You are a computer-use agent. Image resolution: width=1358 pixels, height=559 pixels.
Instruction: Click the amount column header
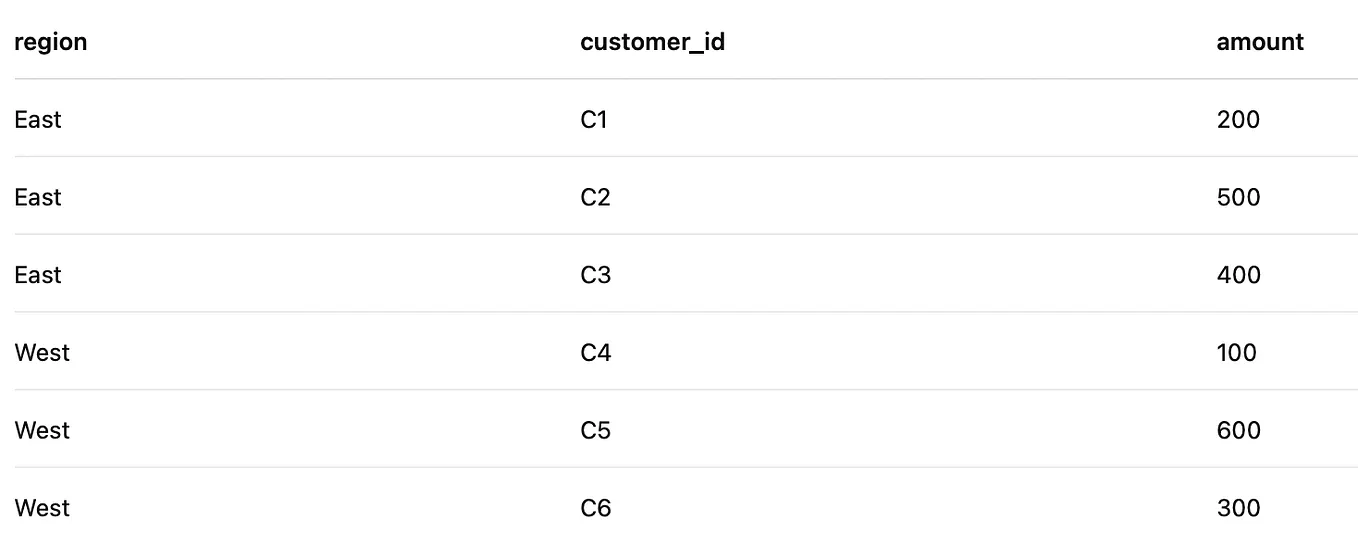point(1260,42)
